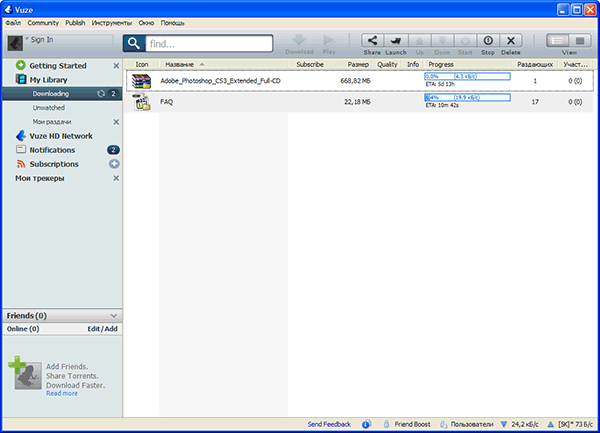Image resolution: width=600 pixels, height=433 pixels.
Task: Click the Launch toolbar icon
Action: point(396,41)
